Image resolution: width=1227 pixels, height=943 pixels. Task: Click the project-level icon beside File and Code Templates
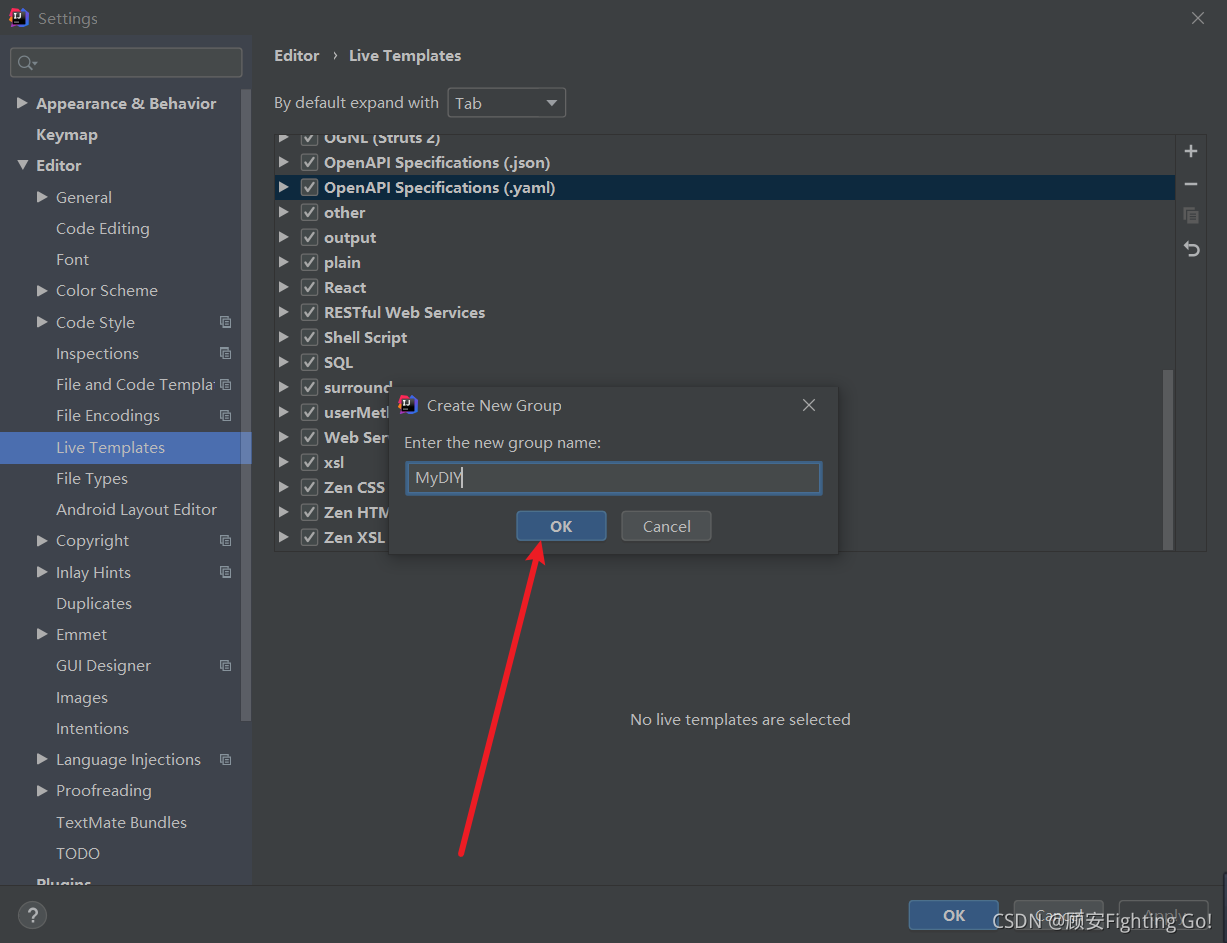click(x=225, y=384)
